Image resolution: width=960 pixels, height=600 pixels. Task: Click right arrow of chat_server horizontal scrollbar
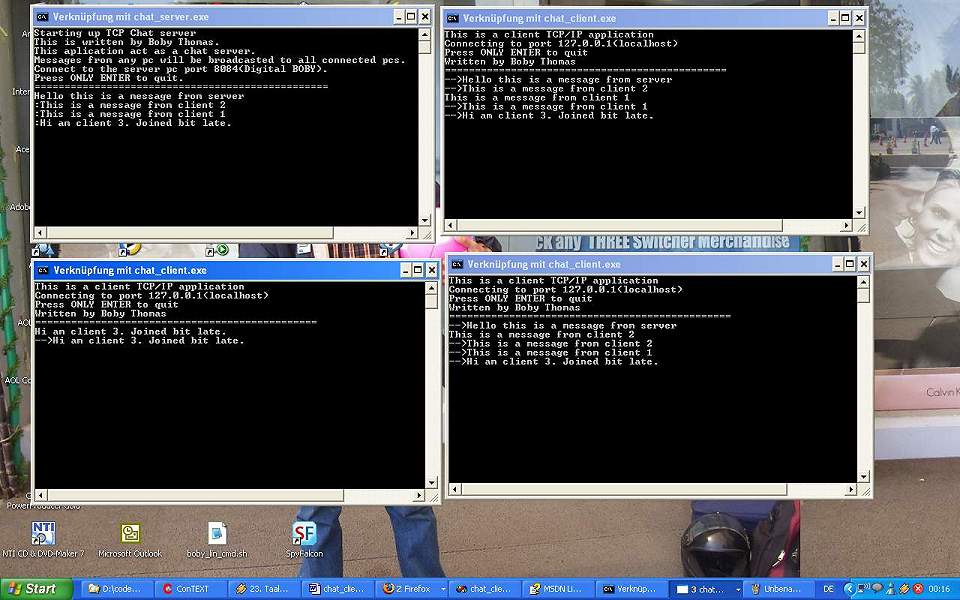[x=413, y=233]
